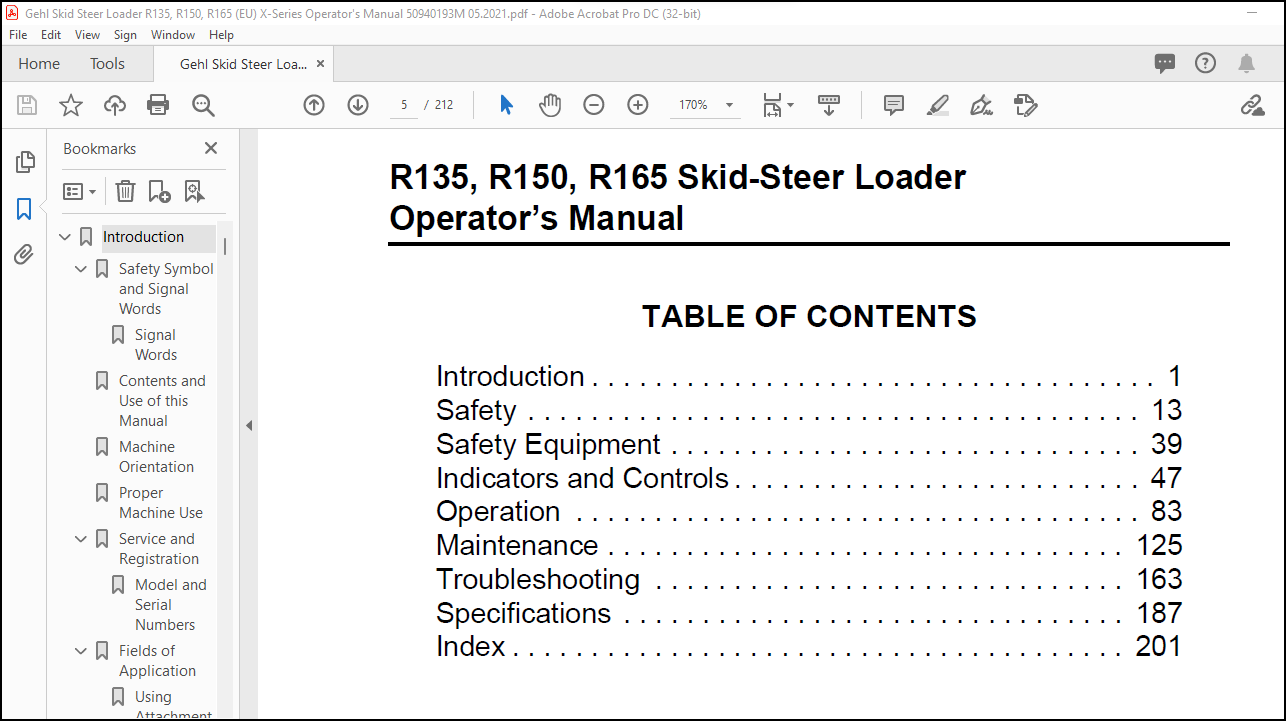
Task: Open the read mode keyboard icon
Action: tap(829, 105)
